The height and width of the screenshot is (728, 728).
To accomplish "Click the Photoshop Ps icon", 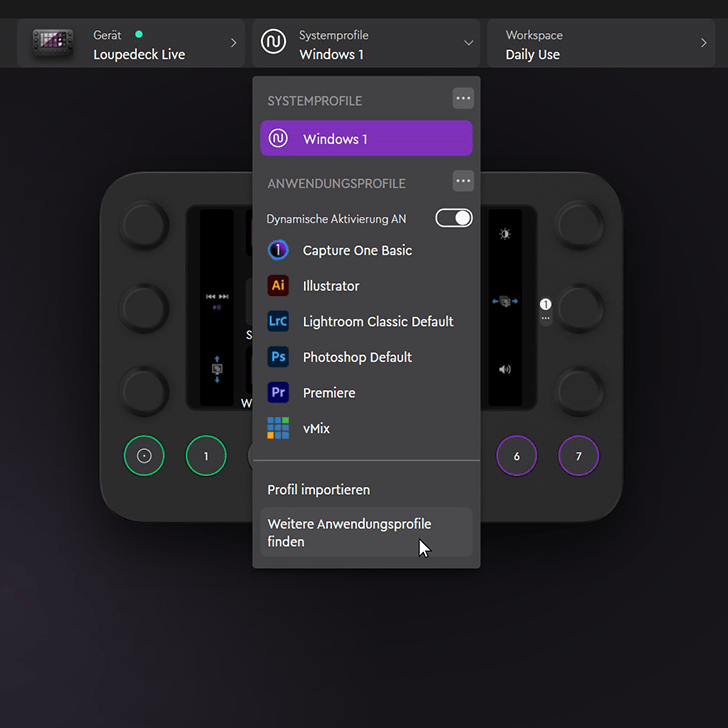I will (x=278, y=357).
